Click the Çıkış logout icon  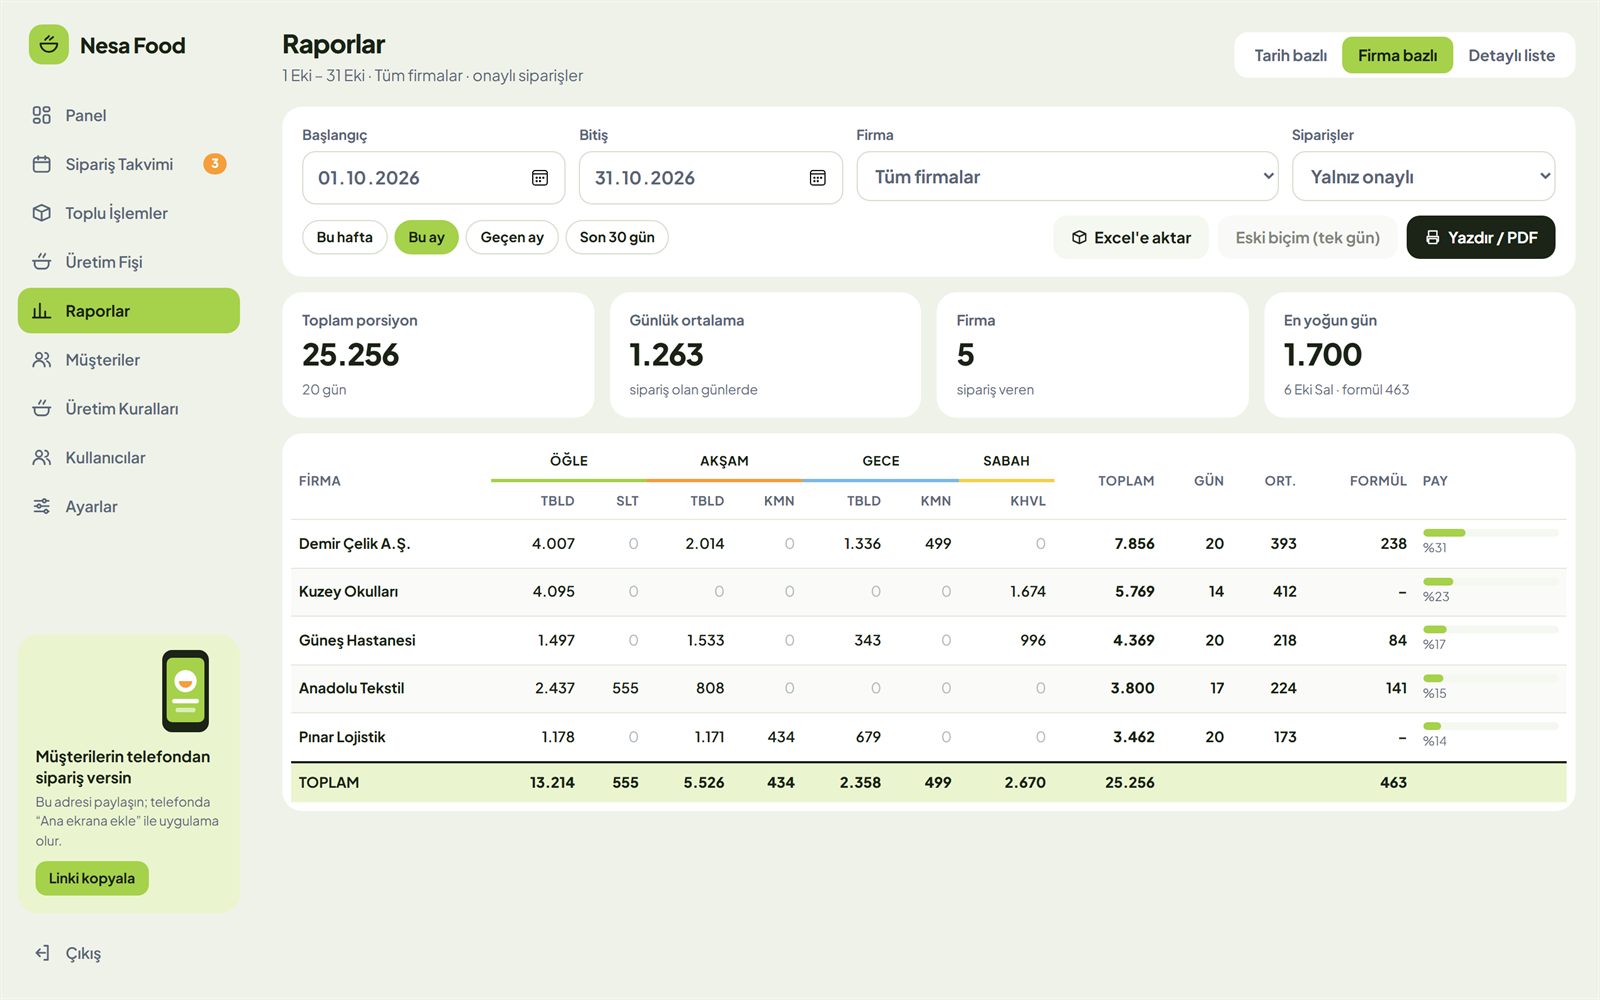click(41, 953)
